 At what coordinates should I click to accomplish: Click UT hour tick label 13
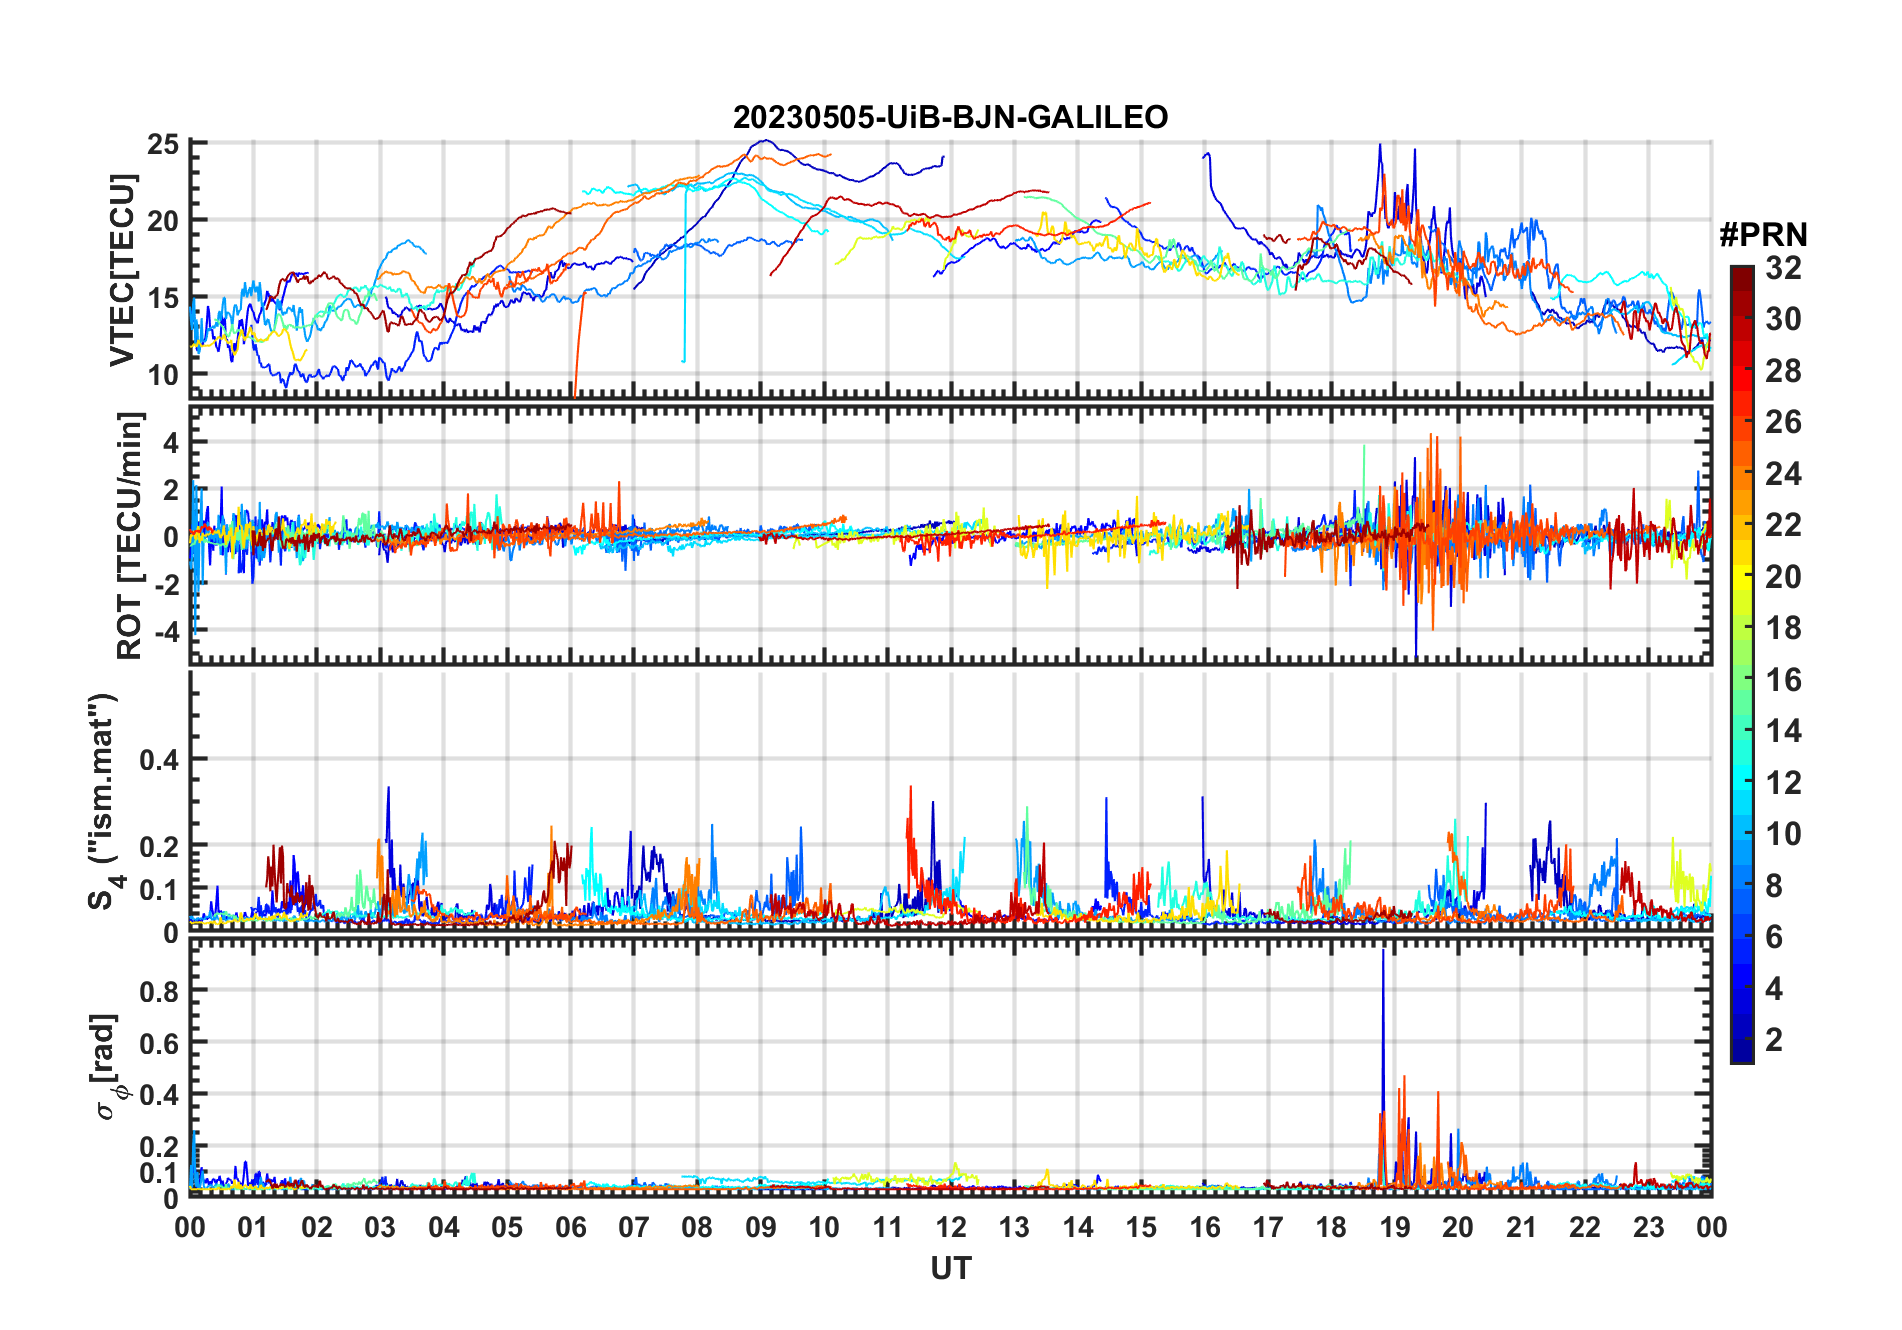pos(1014,1228)
